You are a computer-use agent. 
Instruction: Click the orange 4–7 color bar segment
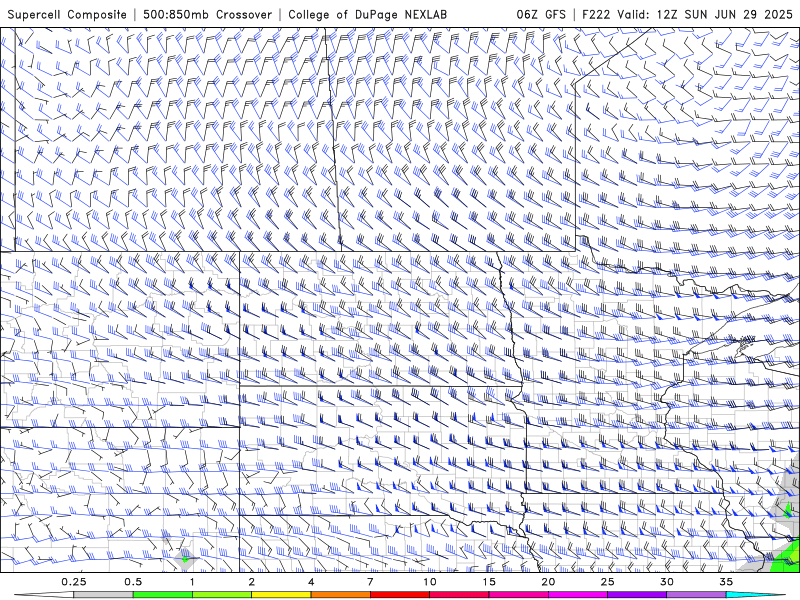(x=340, y=595)
